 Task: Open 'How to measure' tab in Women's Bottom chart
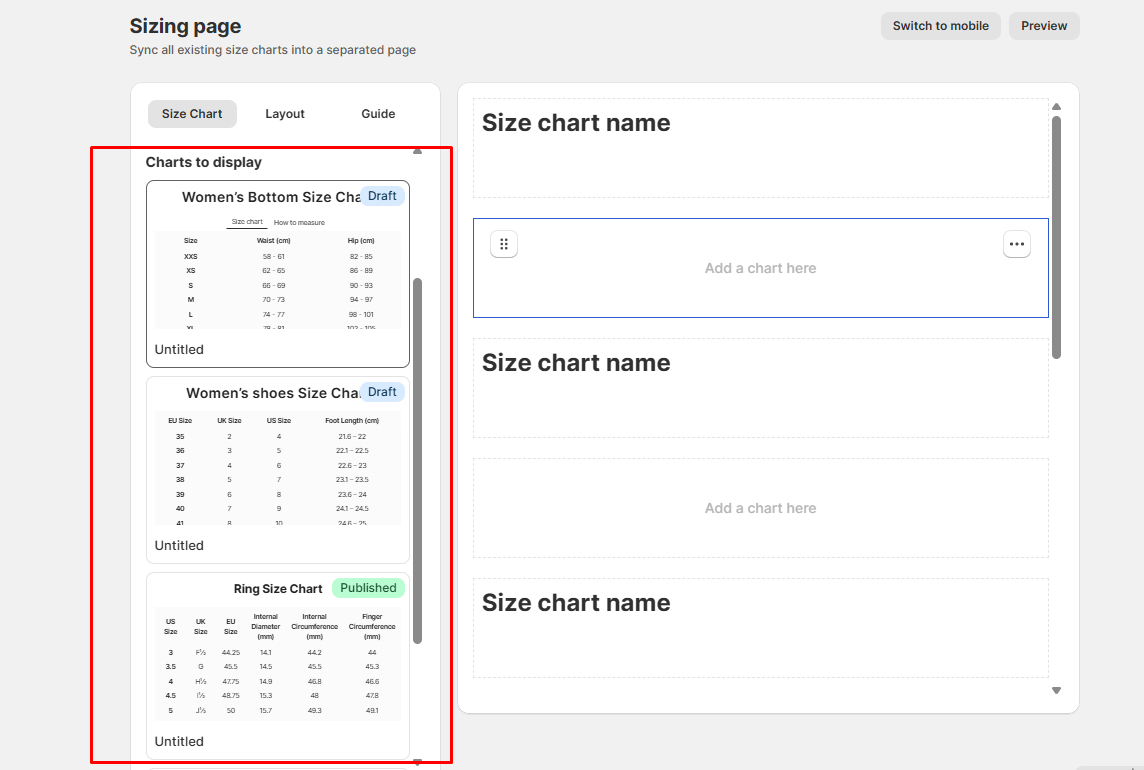click(x=299, y=222)
